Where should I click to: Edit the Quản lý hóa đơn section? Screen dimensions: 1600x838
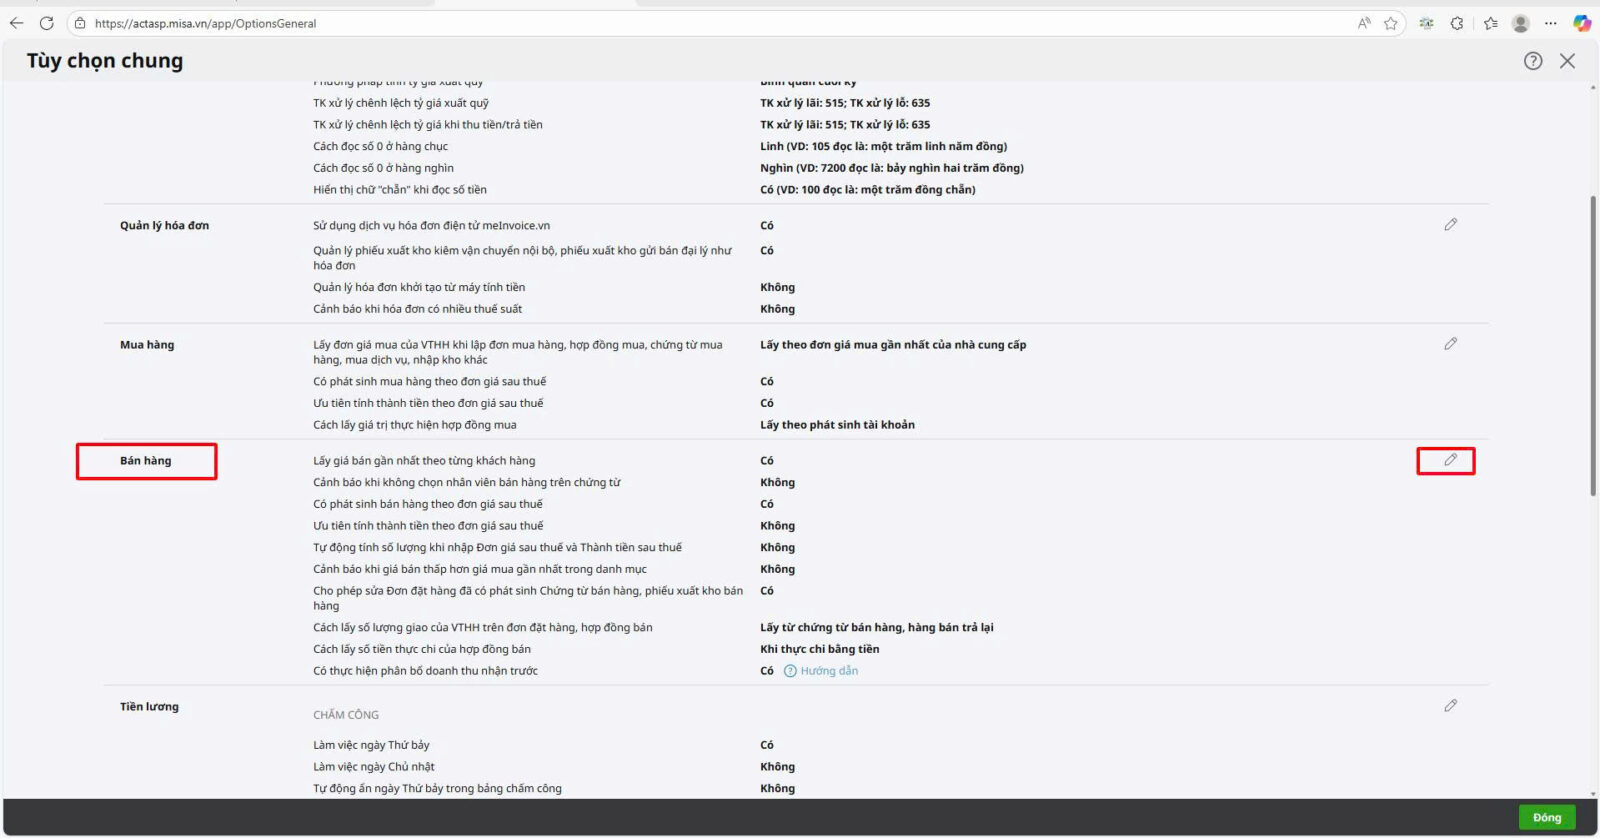(1450, 225)
